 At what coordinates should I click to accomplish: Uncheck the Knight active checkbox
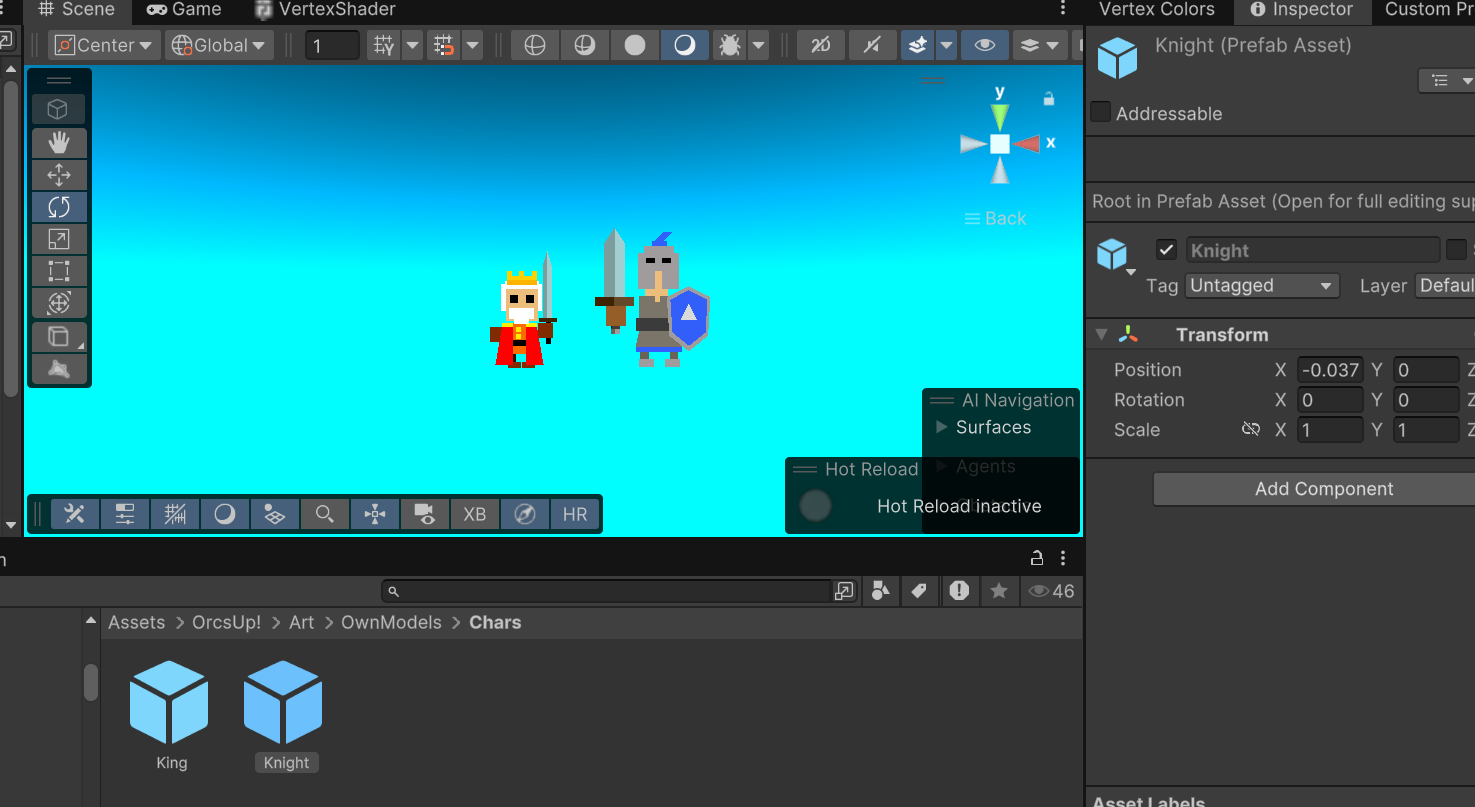click(x=1166, y=250)
